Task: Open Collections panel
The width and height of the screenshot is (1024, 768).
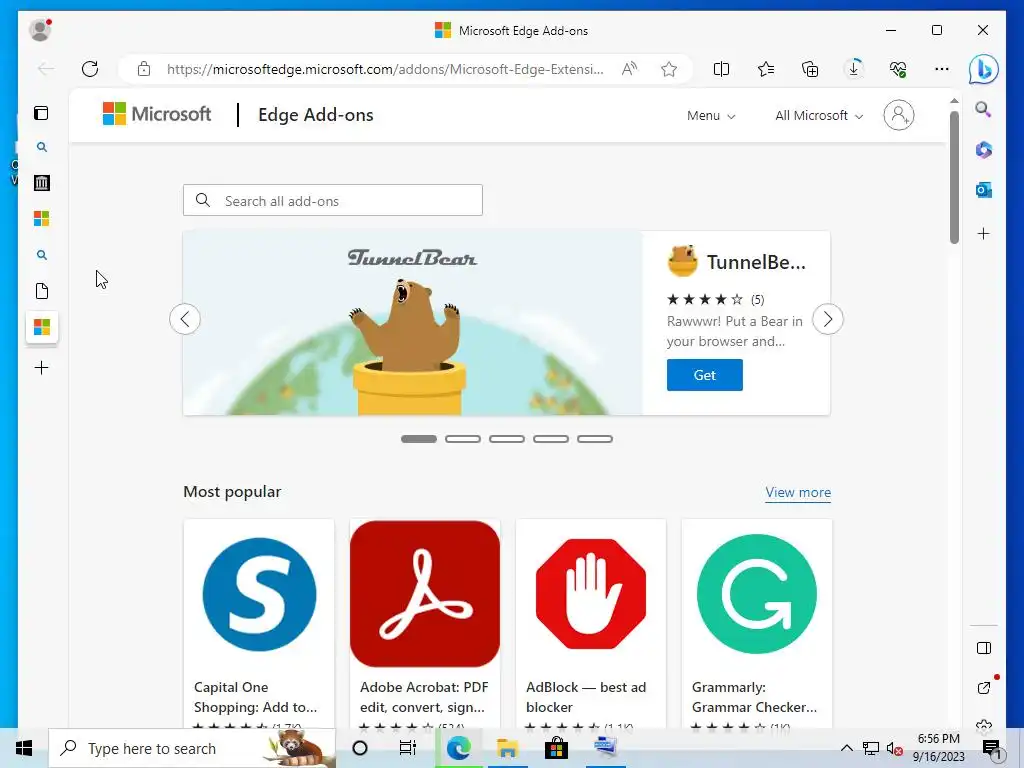Action: click(x=810, y=69)
